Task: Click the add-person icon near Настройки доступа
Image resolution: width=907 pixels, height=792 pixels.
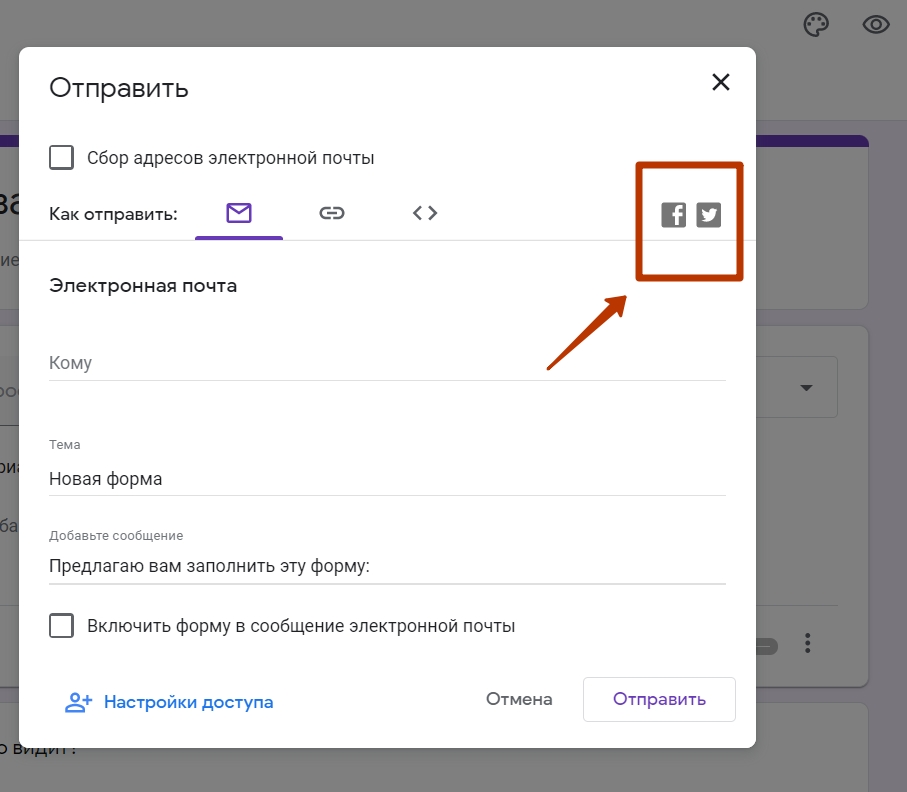Action: [x=78, y=702]
